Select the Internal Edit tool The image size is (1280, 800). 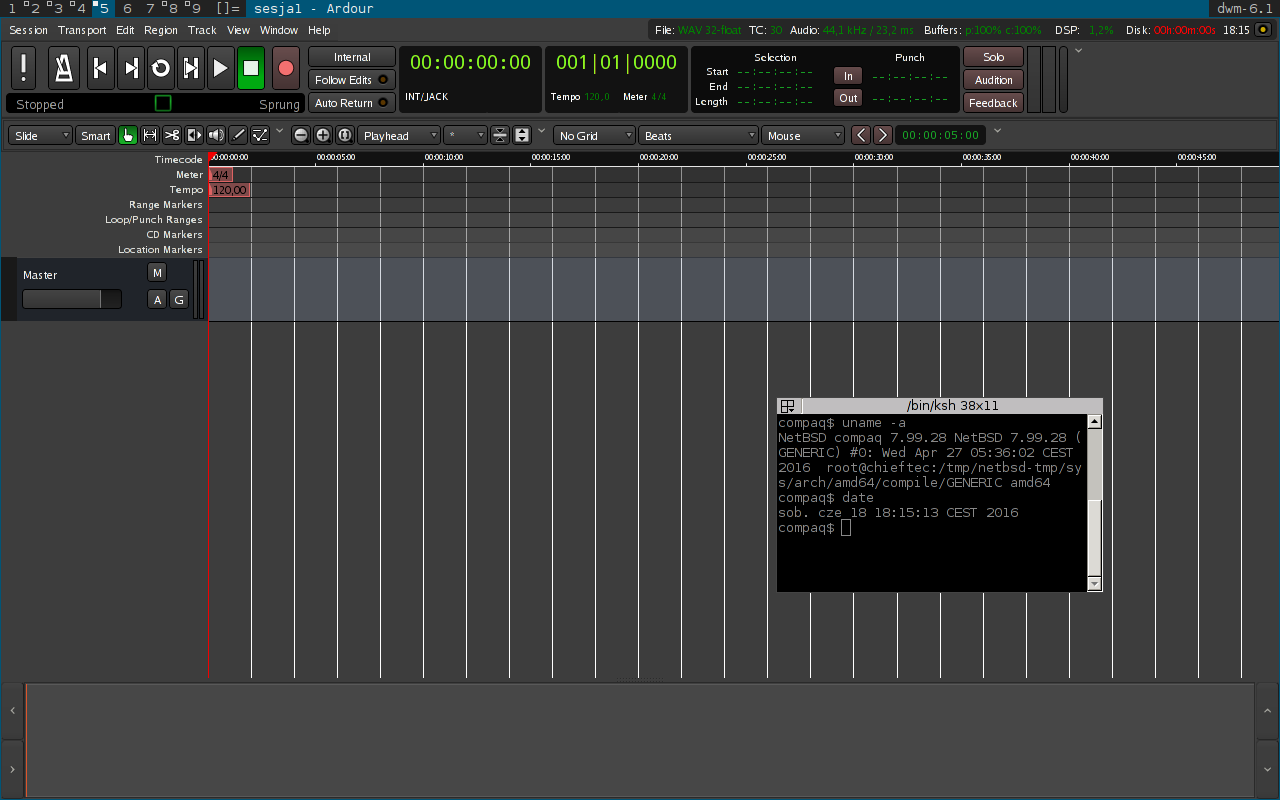260,135
